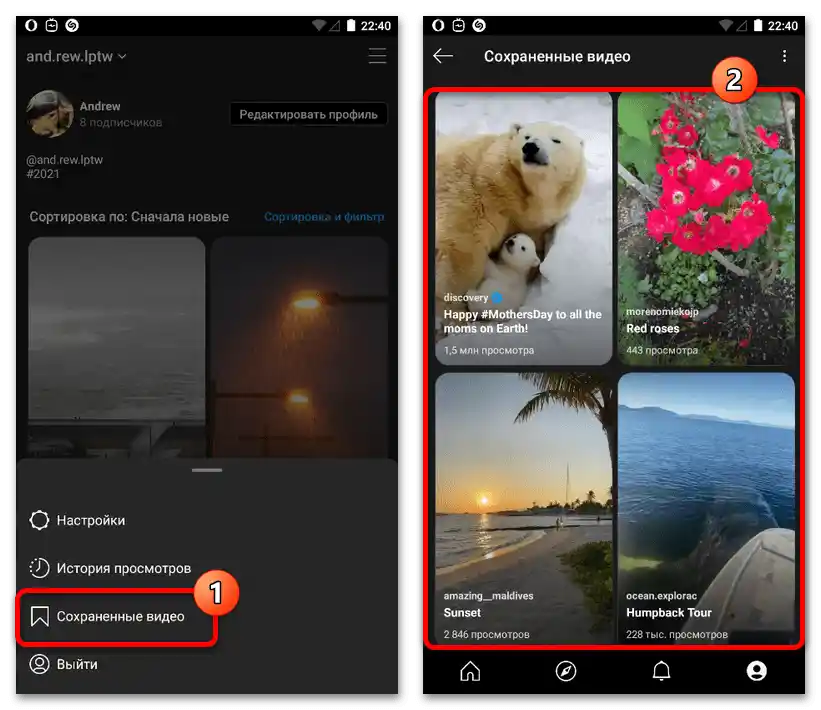Screen dimensions: 821x710
Task: Expand the and.rew.lptw account switcher
Action: pos(76,56)
